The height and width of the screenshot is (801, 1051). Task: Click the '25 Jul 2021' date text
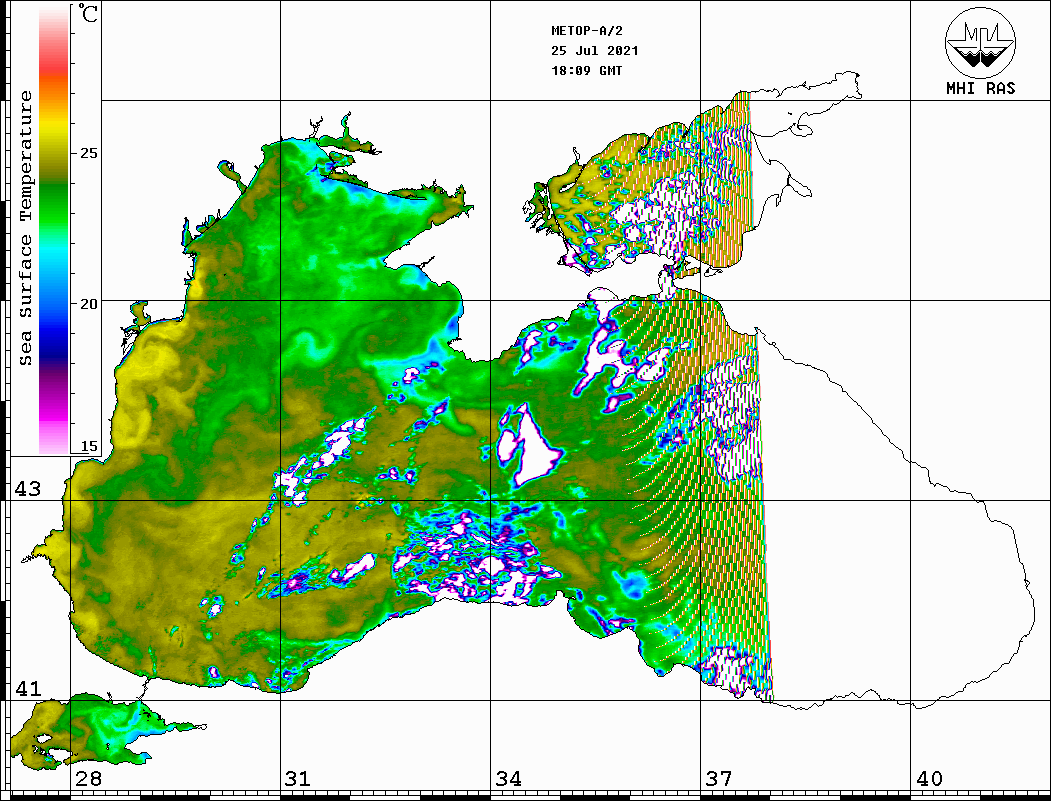(595, 51)
